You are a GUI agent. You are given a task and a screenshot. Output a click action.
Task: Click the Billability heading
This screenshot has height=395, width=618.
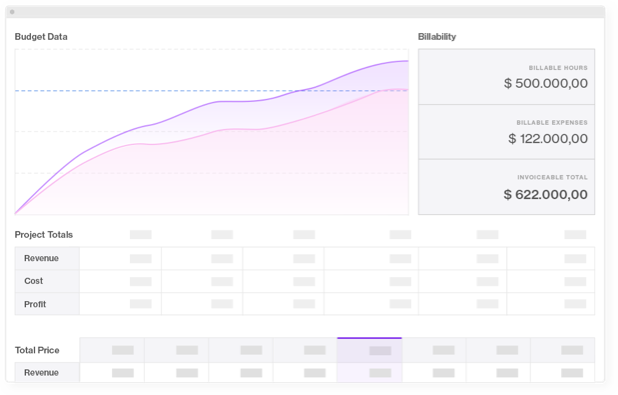tap(437, 37)
